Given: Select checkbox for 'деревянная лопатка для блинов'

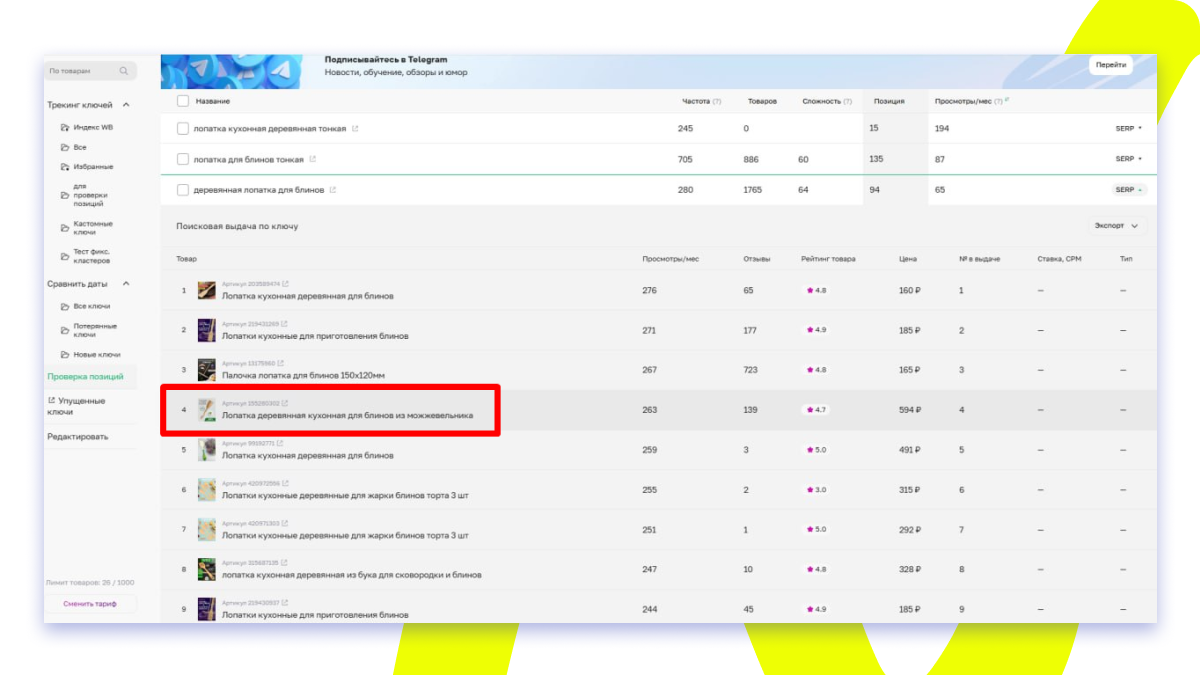Looking at the screenshot, I should [x=183, y=190].
